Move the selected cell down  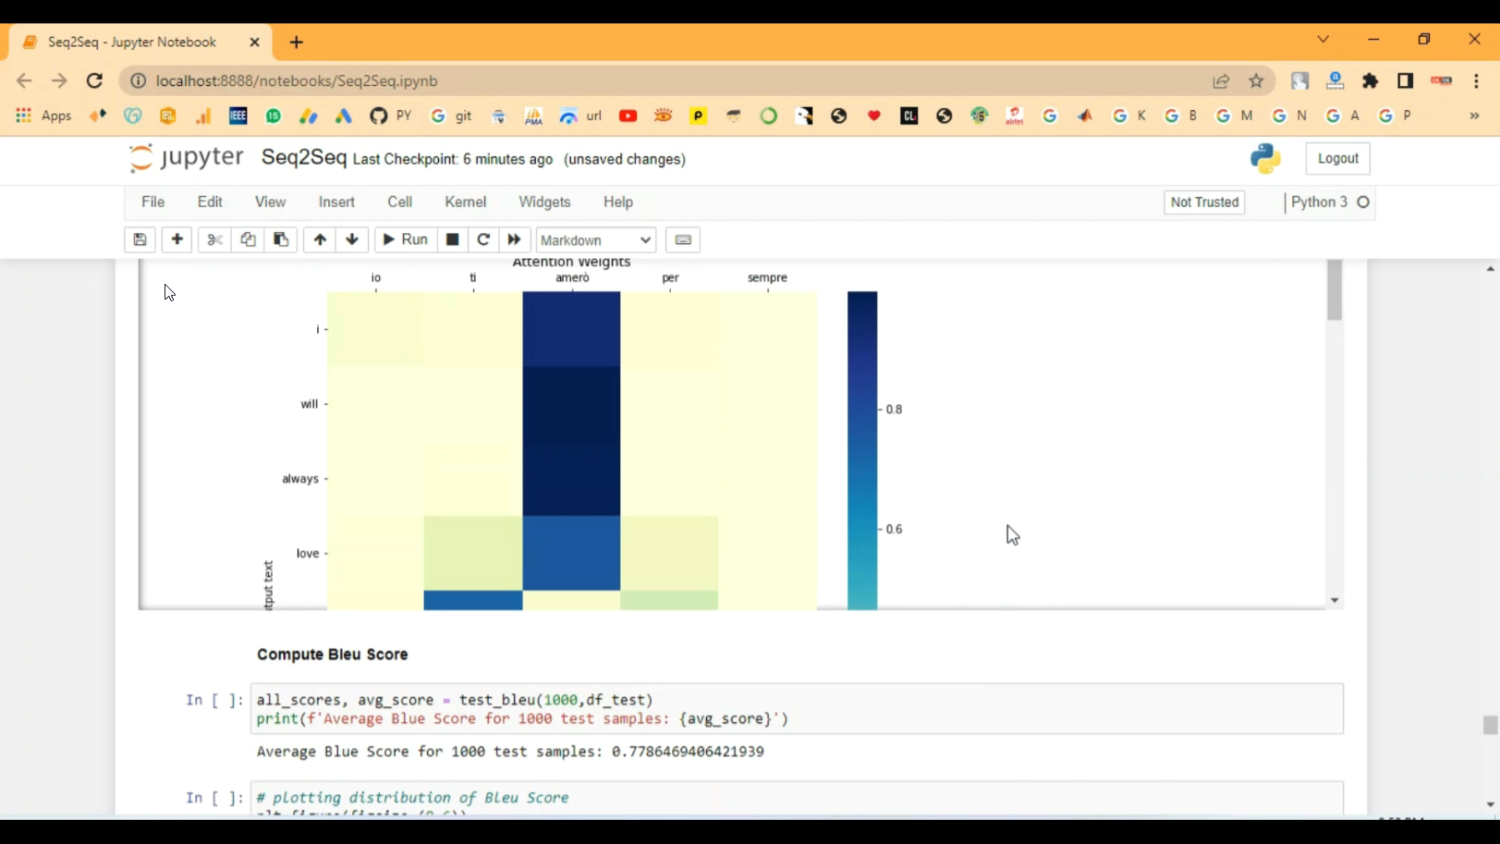(352, 240)
